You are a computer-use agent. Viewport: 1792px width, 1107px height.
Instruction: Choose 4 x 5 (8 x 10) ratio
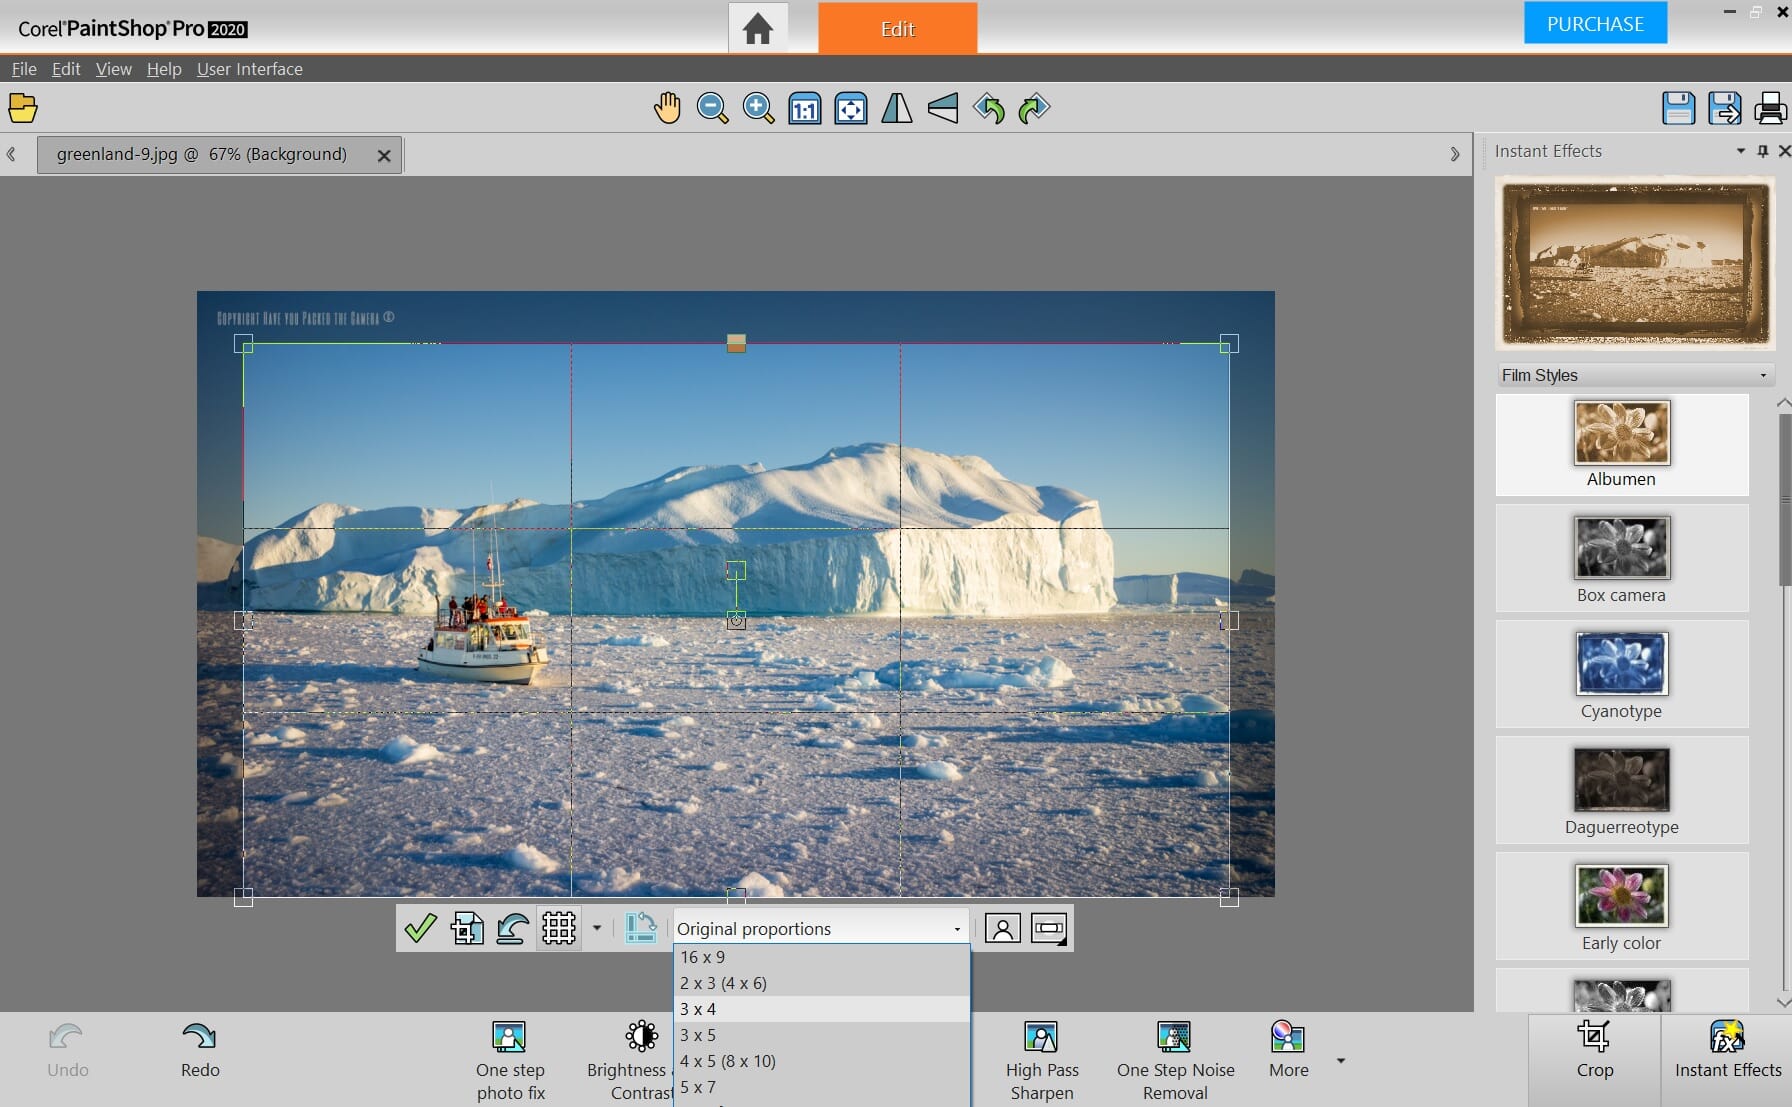(821, 1061)
